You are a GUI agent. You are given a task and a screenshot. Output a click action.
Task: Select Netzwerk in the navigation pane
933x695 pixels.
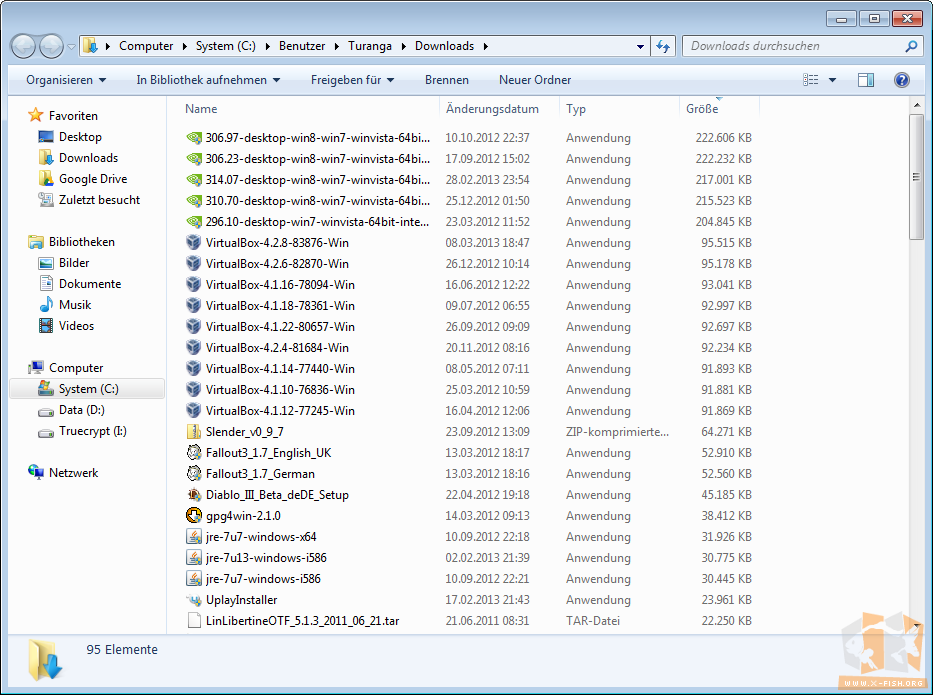point(73,472)
